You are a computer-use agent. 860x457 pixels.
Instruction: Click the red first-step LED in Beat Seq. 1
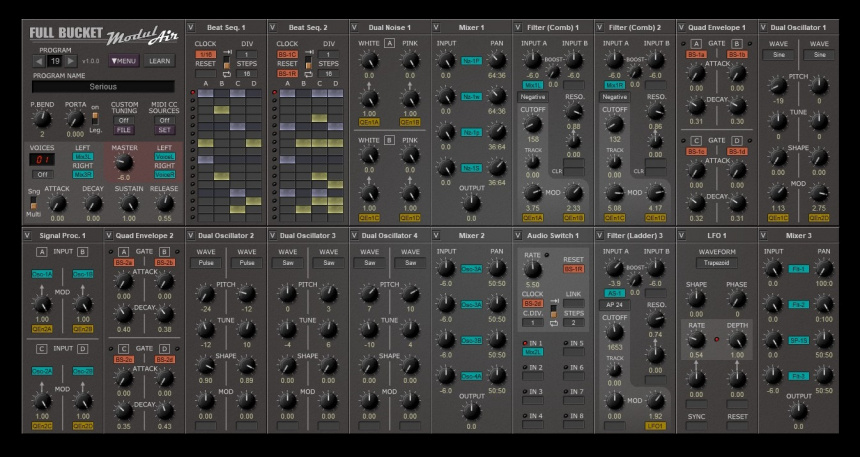coord(193,93)
